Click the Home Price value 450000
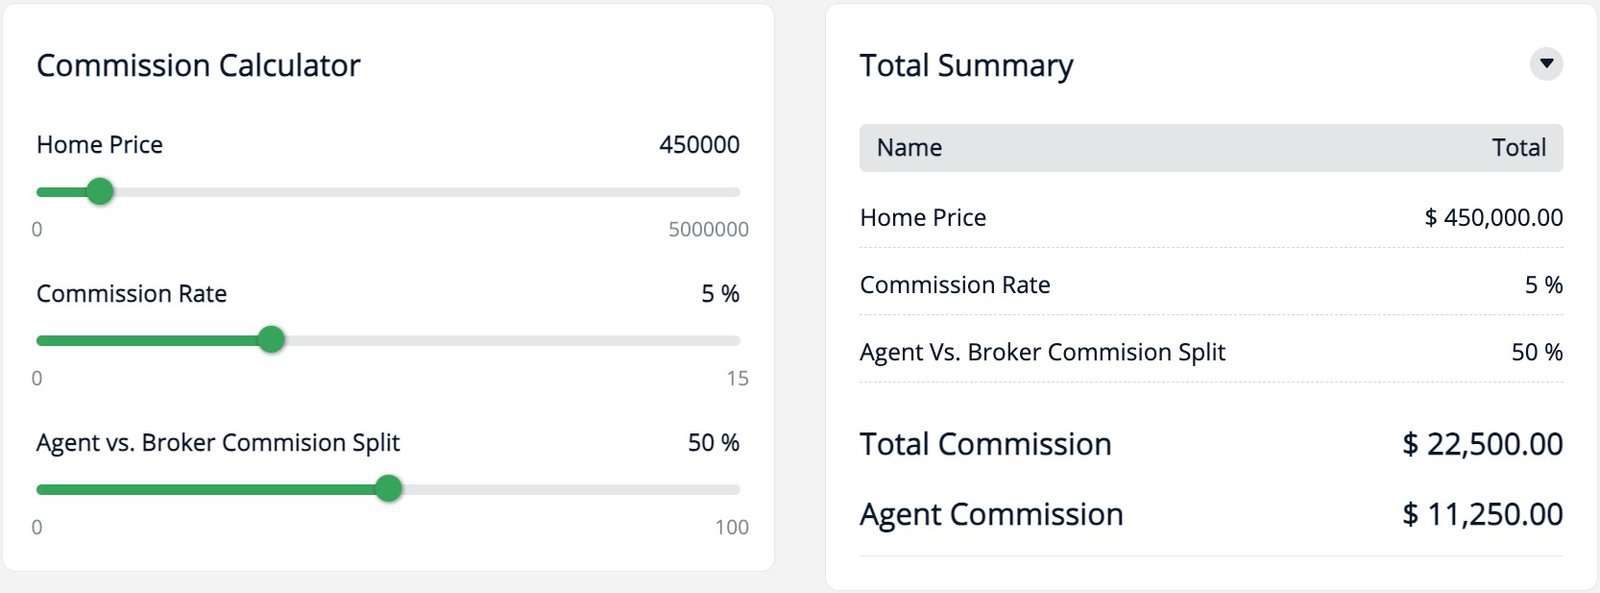Viewport: 1600px width, 593px height. tap(699, 145)
